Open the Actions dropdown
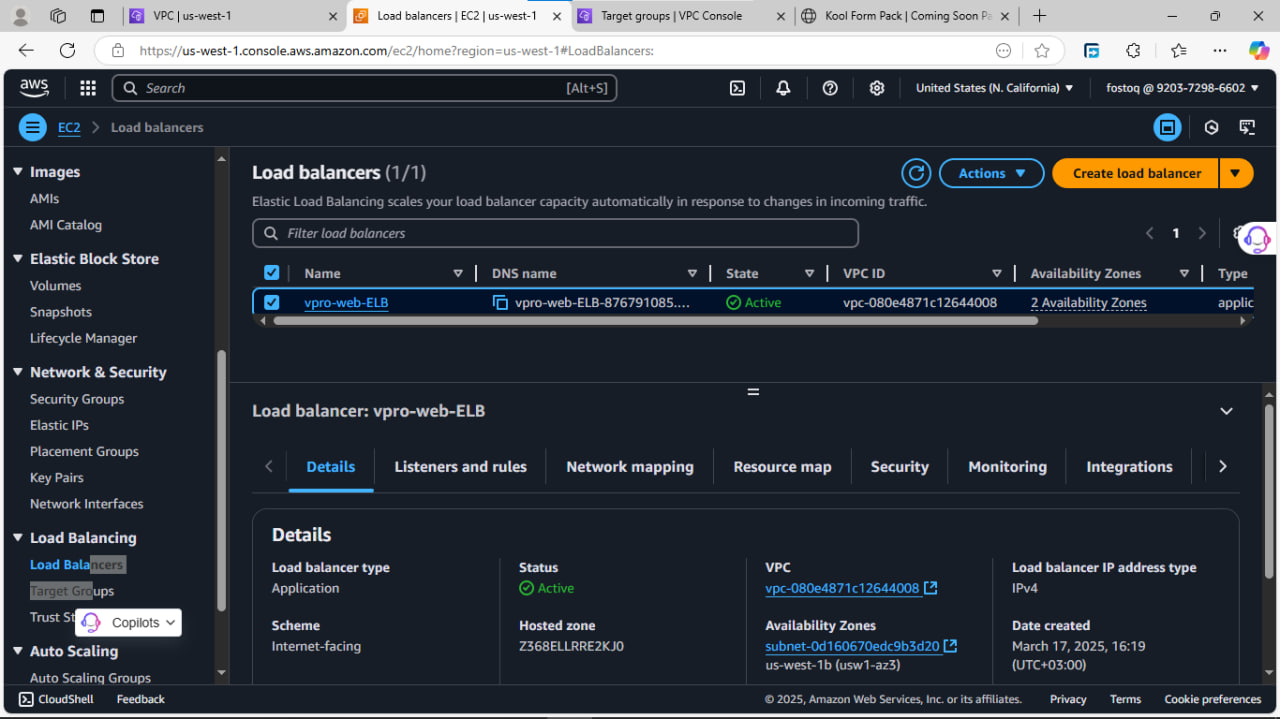The width and height of the screenshot is (1280, 719). click(992, 173)
